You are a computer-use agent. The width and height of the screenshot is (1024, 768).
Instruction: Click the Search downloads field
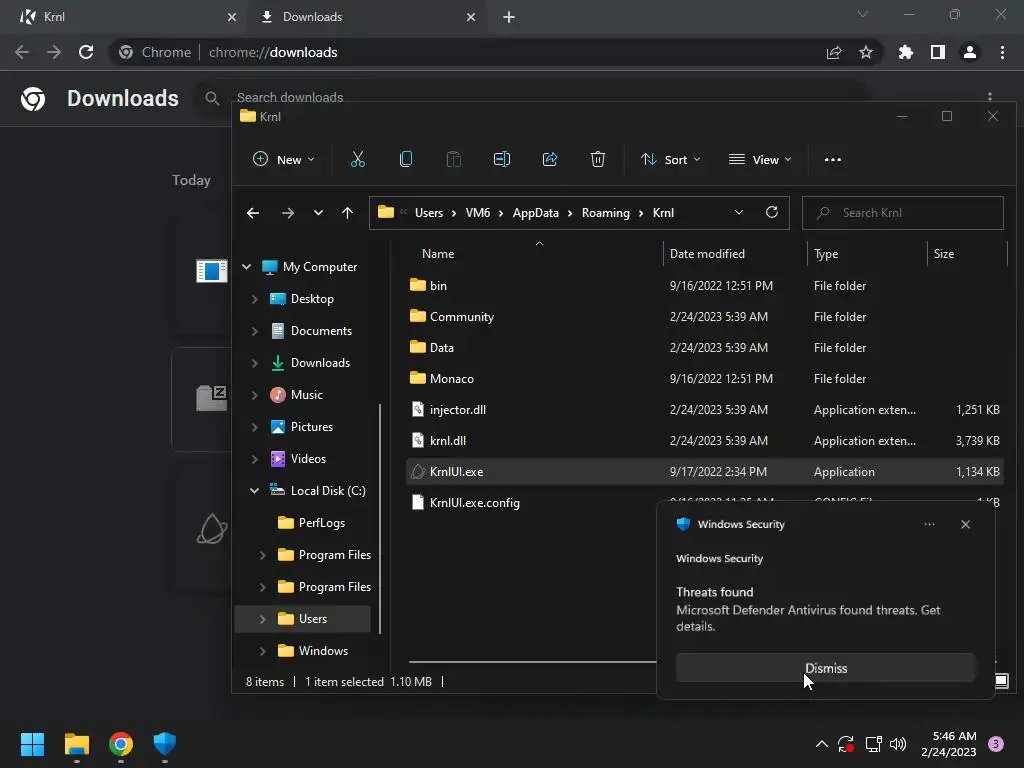tap(532, 97)
